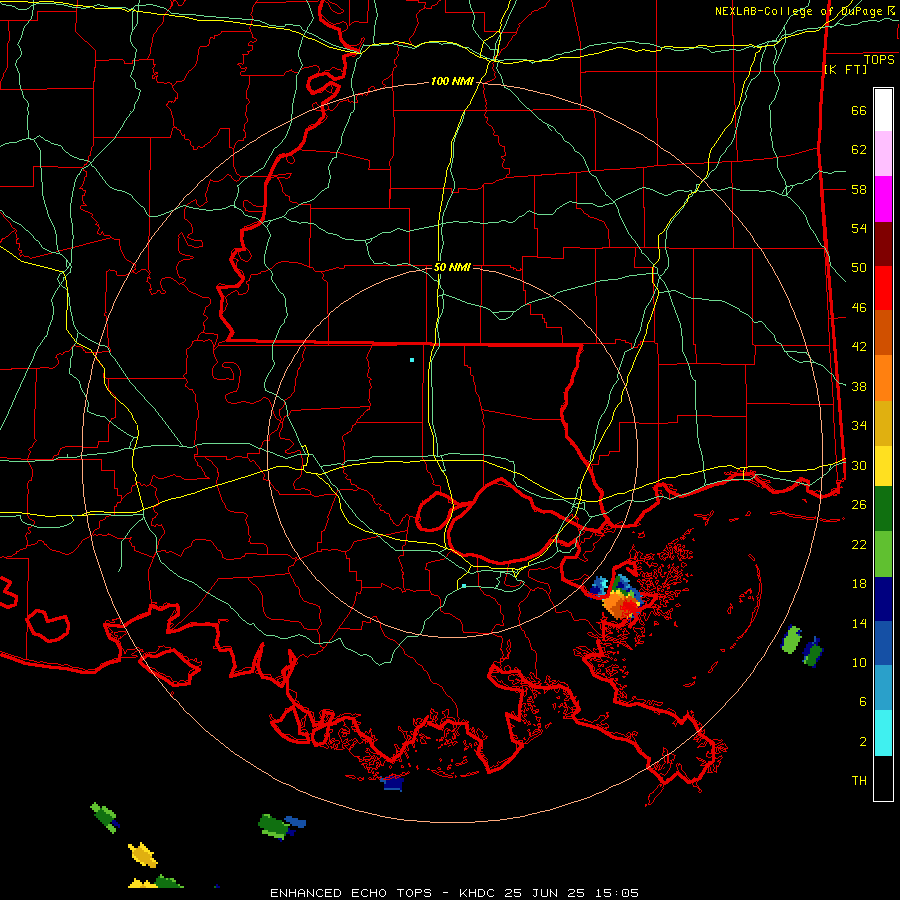Click the legend value 54

[x=859, y=228]
